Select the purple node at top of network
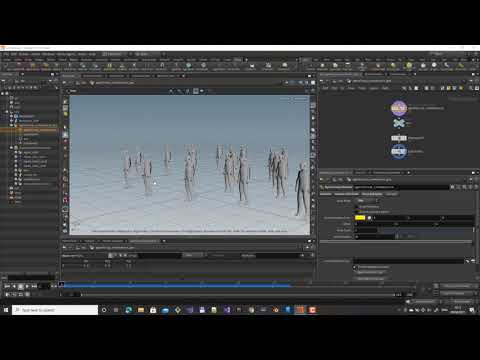The height and width of the screenshot is (360, 480). coord(399,108)
